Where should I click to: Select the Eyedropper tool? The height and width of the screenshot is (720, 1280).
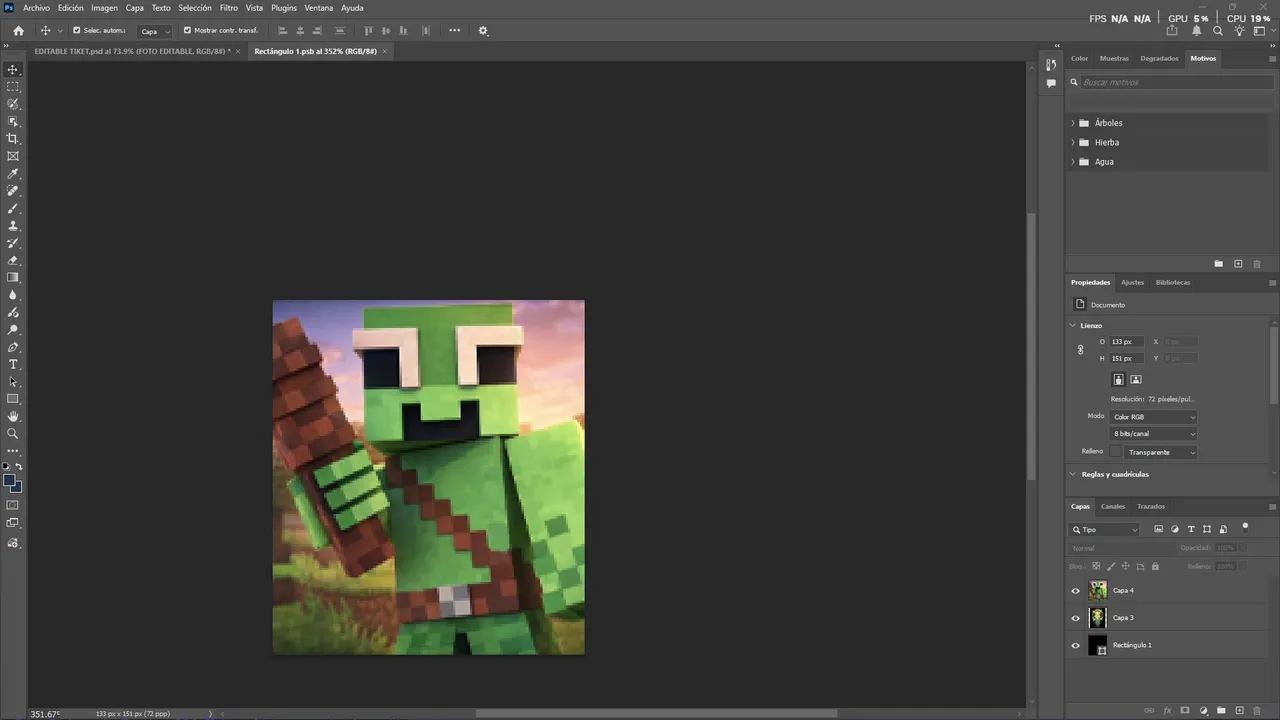(13, 174)
